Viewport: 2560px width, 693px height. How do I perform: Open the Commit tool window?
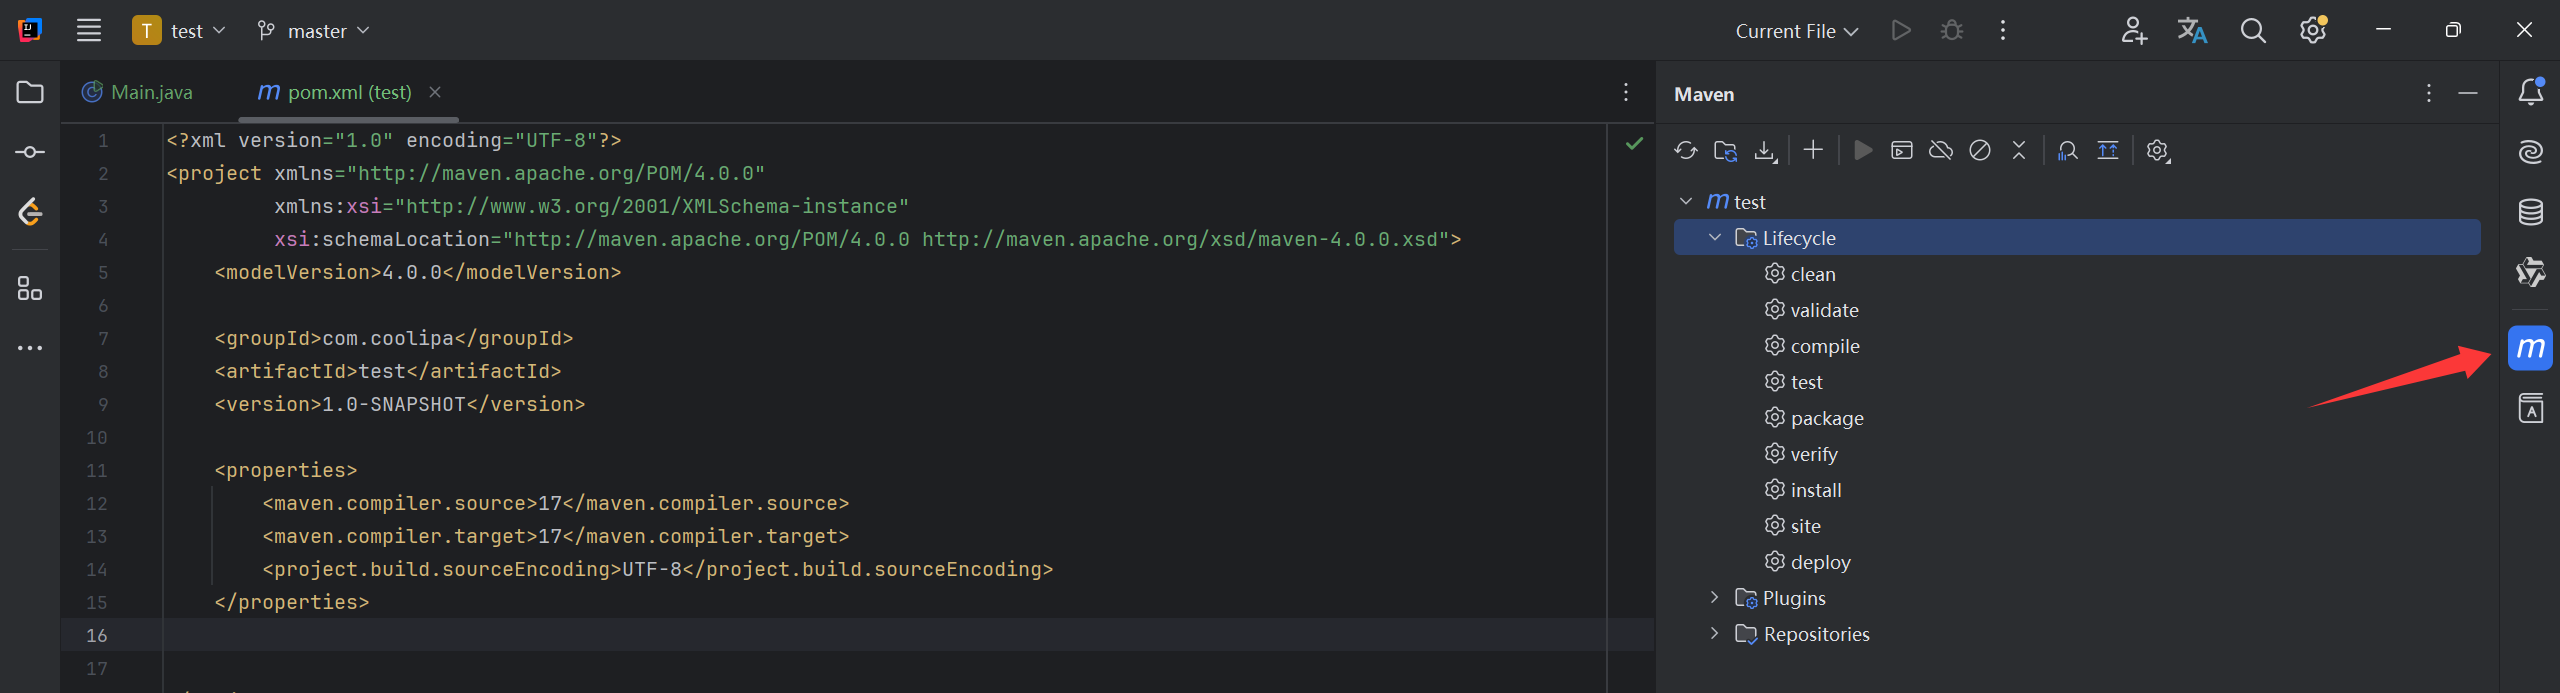[30, 152]
